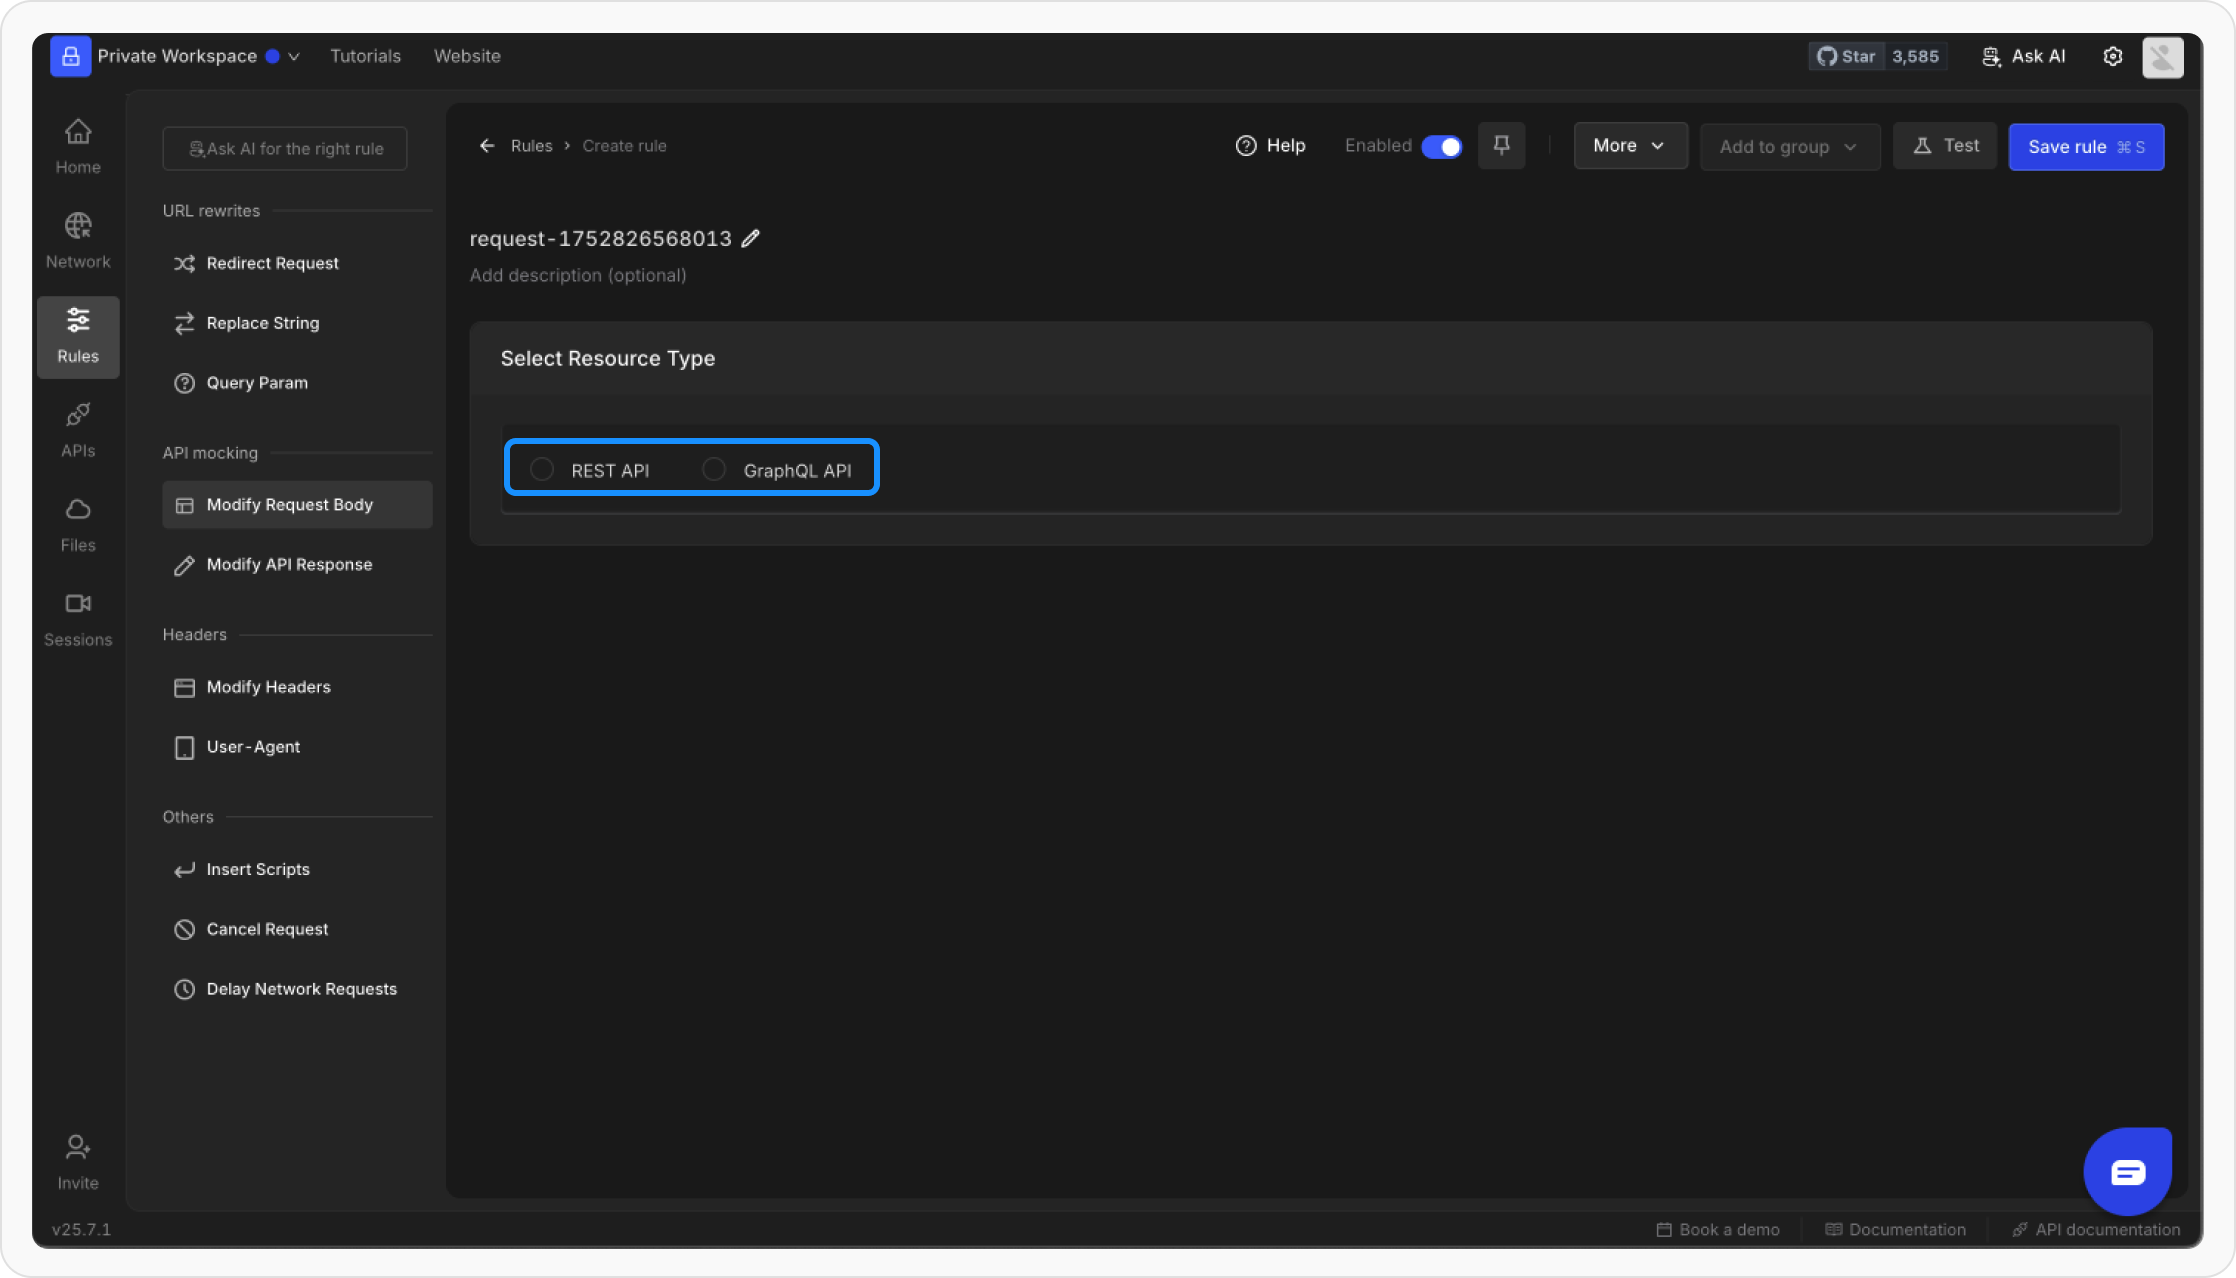The image size is (2236, 1278).
Task: Open the Add to group dropdown
Action: (1789, 147)
